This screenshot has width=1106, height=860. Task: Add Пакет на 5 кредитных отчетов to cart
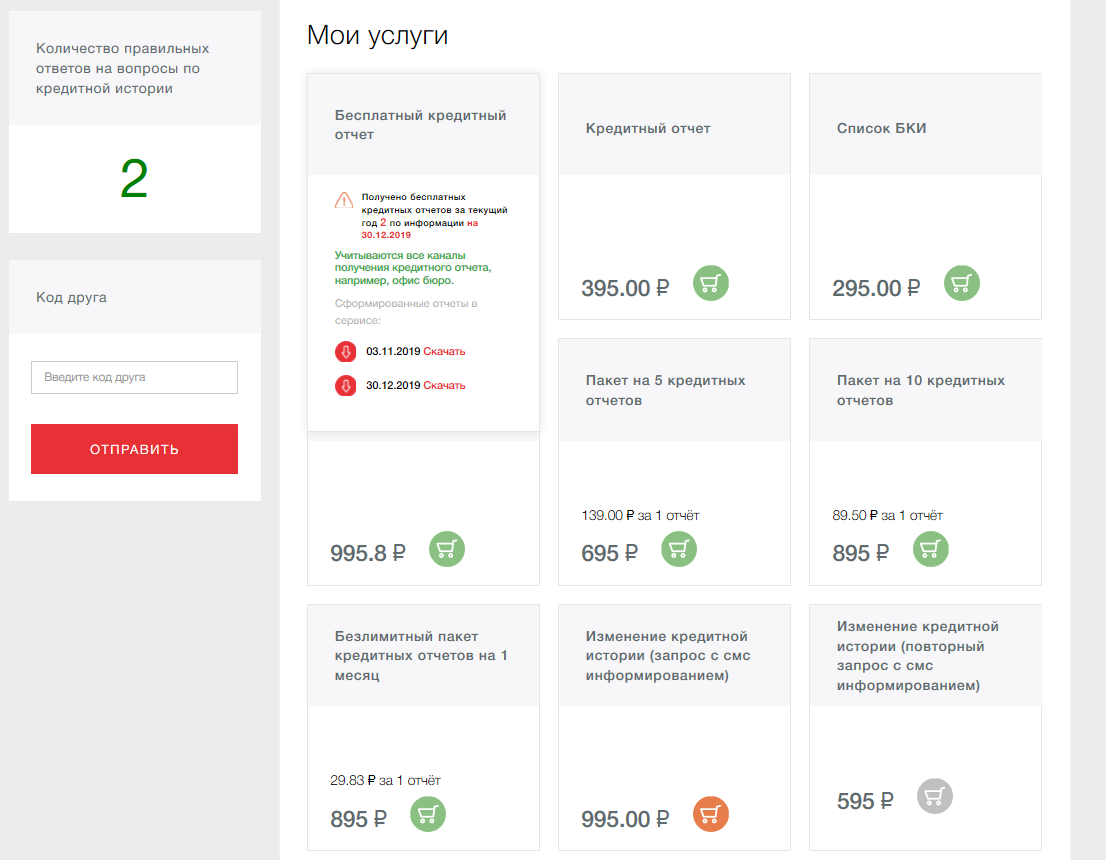pyautogui.click(x=679, y=550)
